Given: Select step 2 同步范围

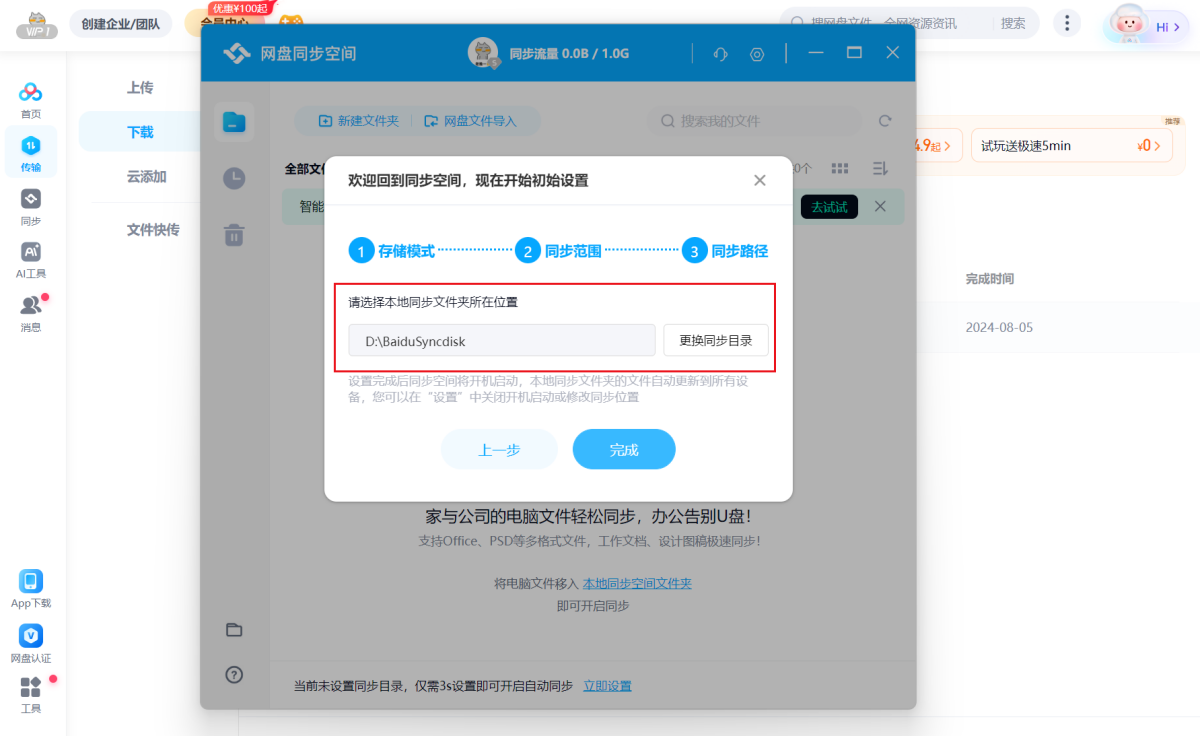Looking at the screenshot, I should click(558, 251).
